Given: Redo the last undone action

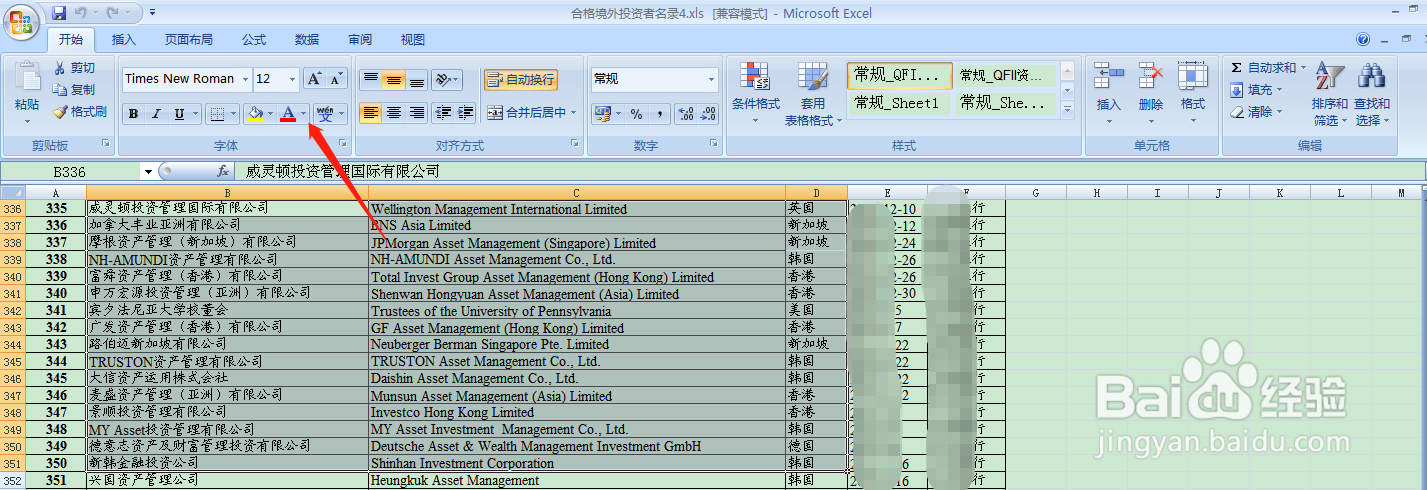Looking at the screenshot, I should coord(113,13).
